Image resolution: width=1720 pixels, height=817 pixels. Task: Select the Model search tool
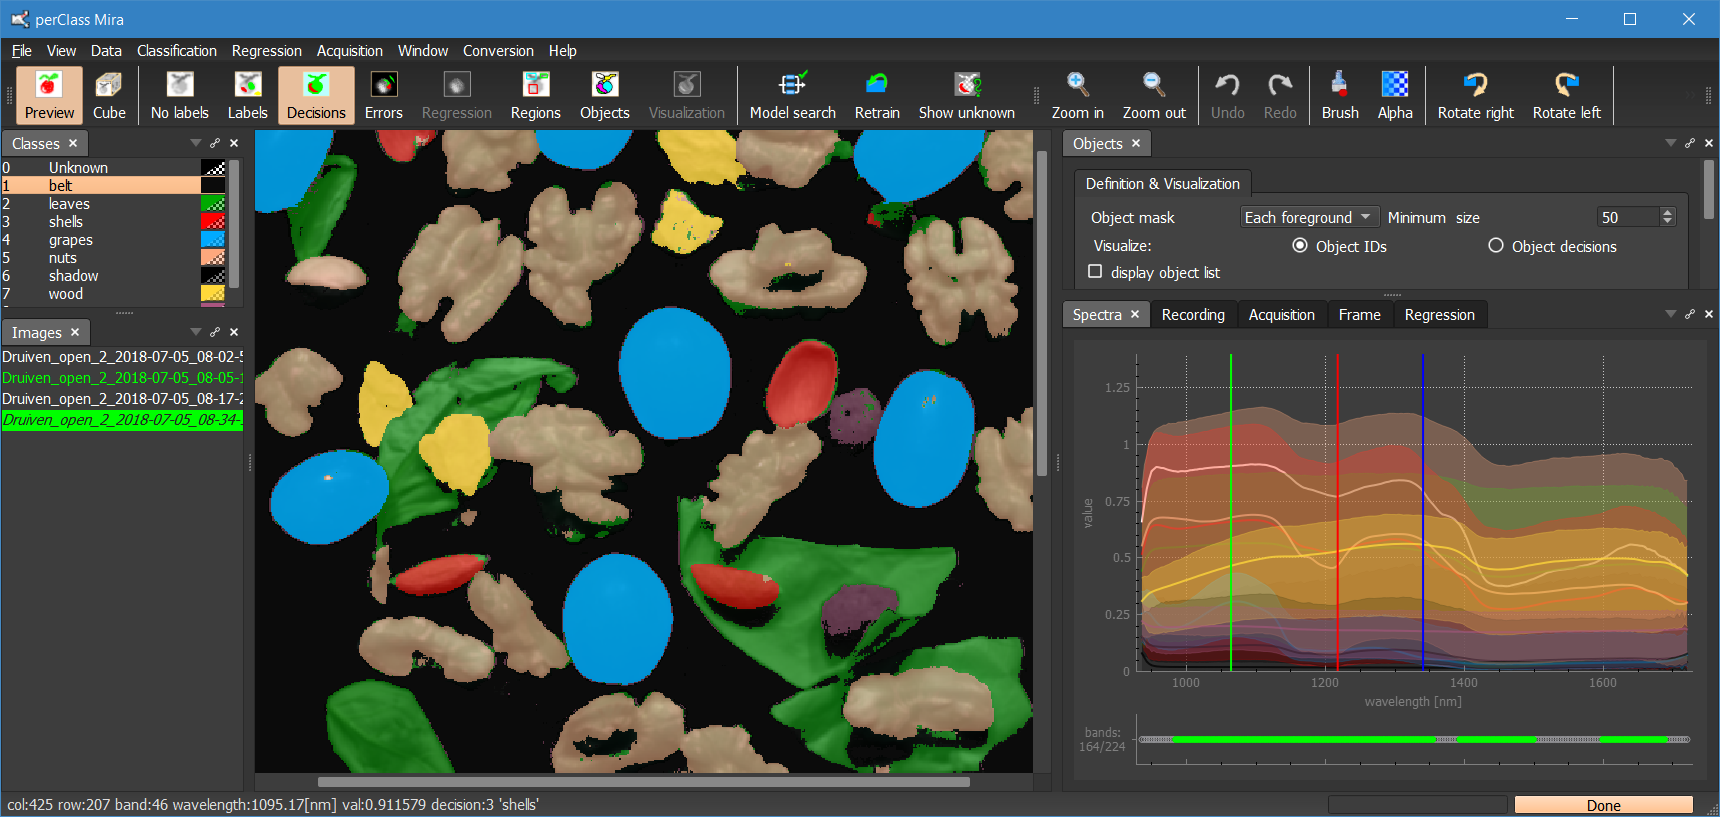point(792,96)
